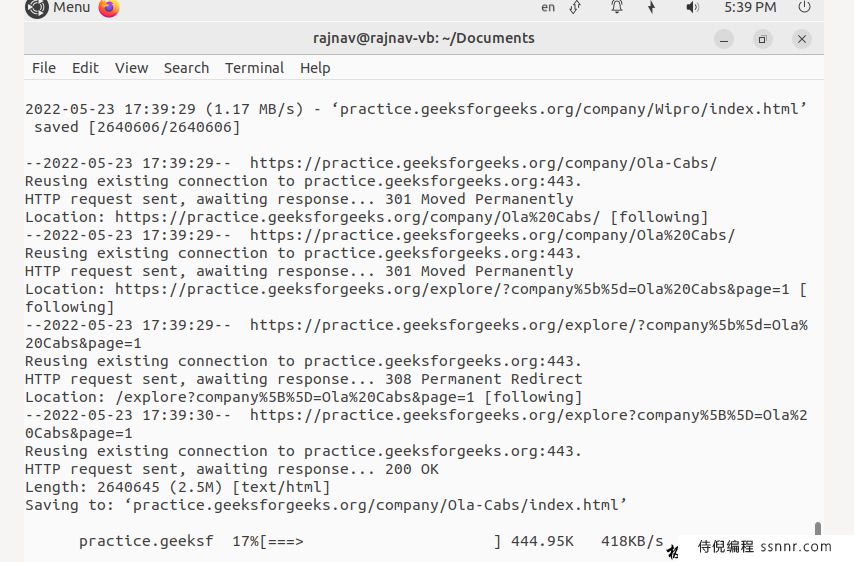854x562 pixels.
Task: Open the Search menu
Action: (x=186, y=68)
